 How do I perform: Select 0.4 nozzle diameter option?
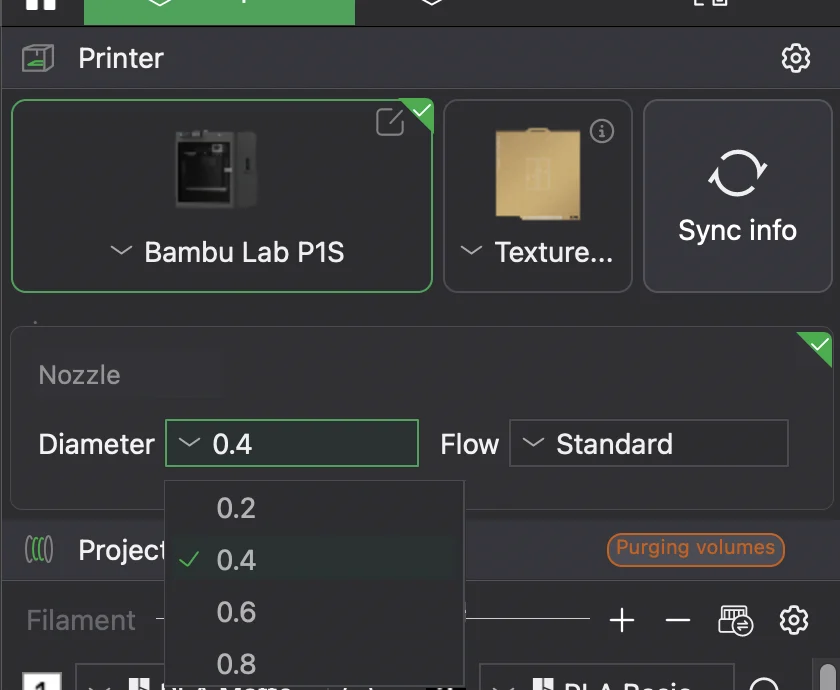click(314, 559)
